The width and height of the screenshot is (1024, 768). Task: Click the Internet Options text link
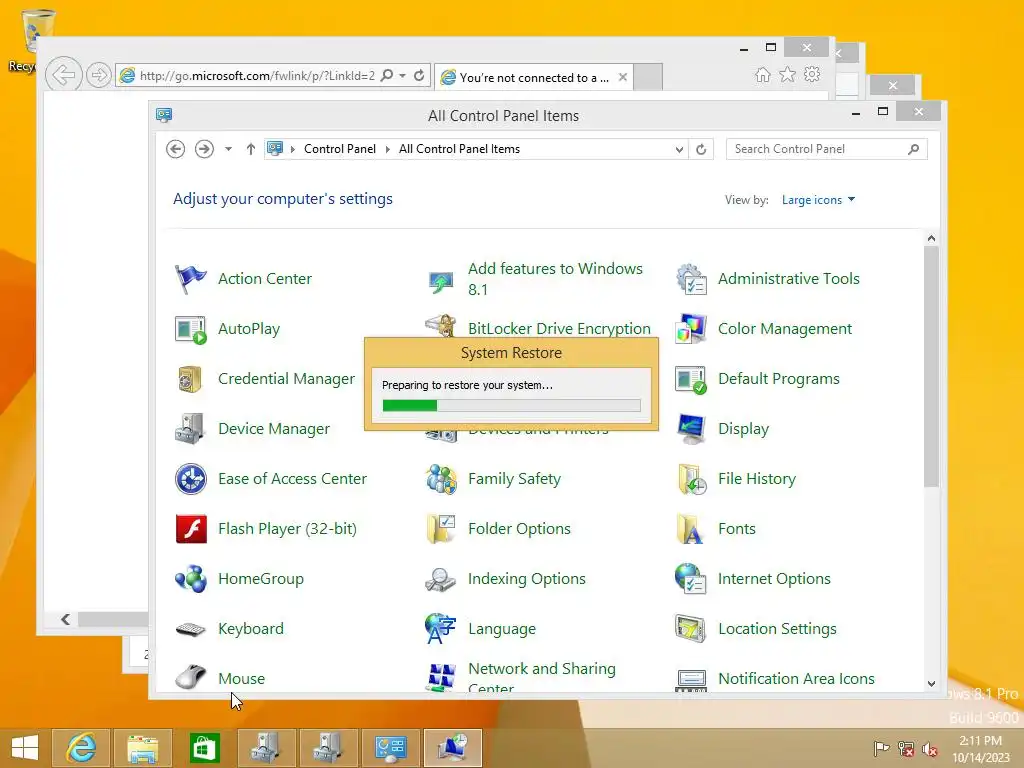pos(774,579)
